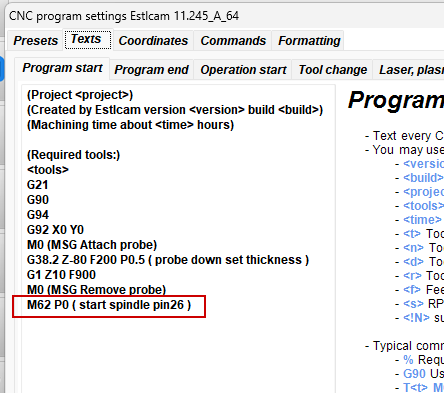Click the G90 typical command link in help
444x393 pixels.
pyautogui.click(x=414, y=374)
